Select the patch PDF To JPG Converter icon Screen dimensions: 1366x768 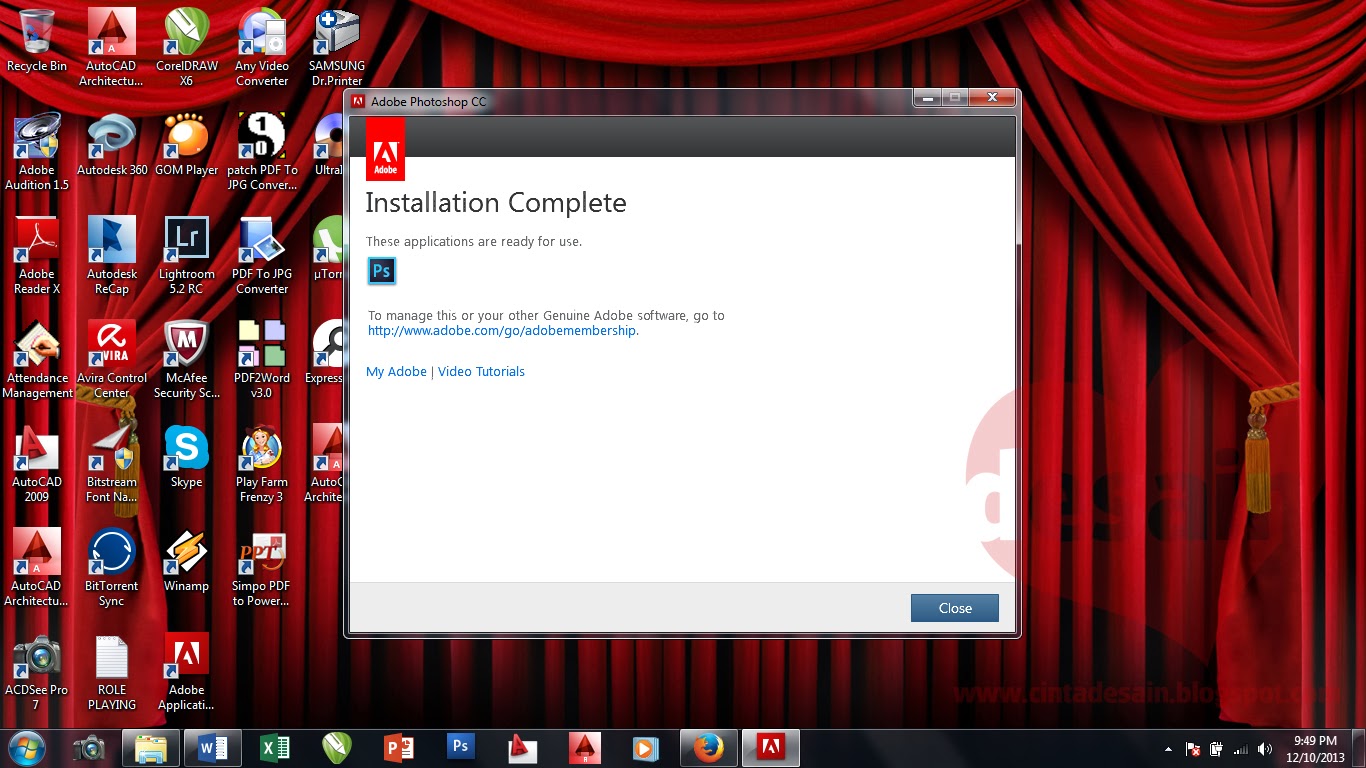(x=262, y=151)
